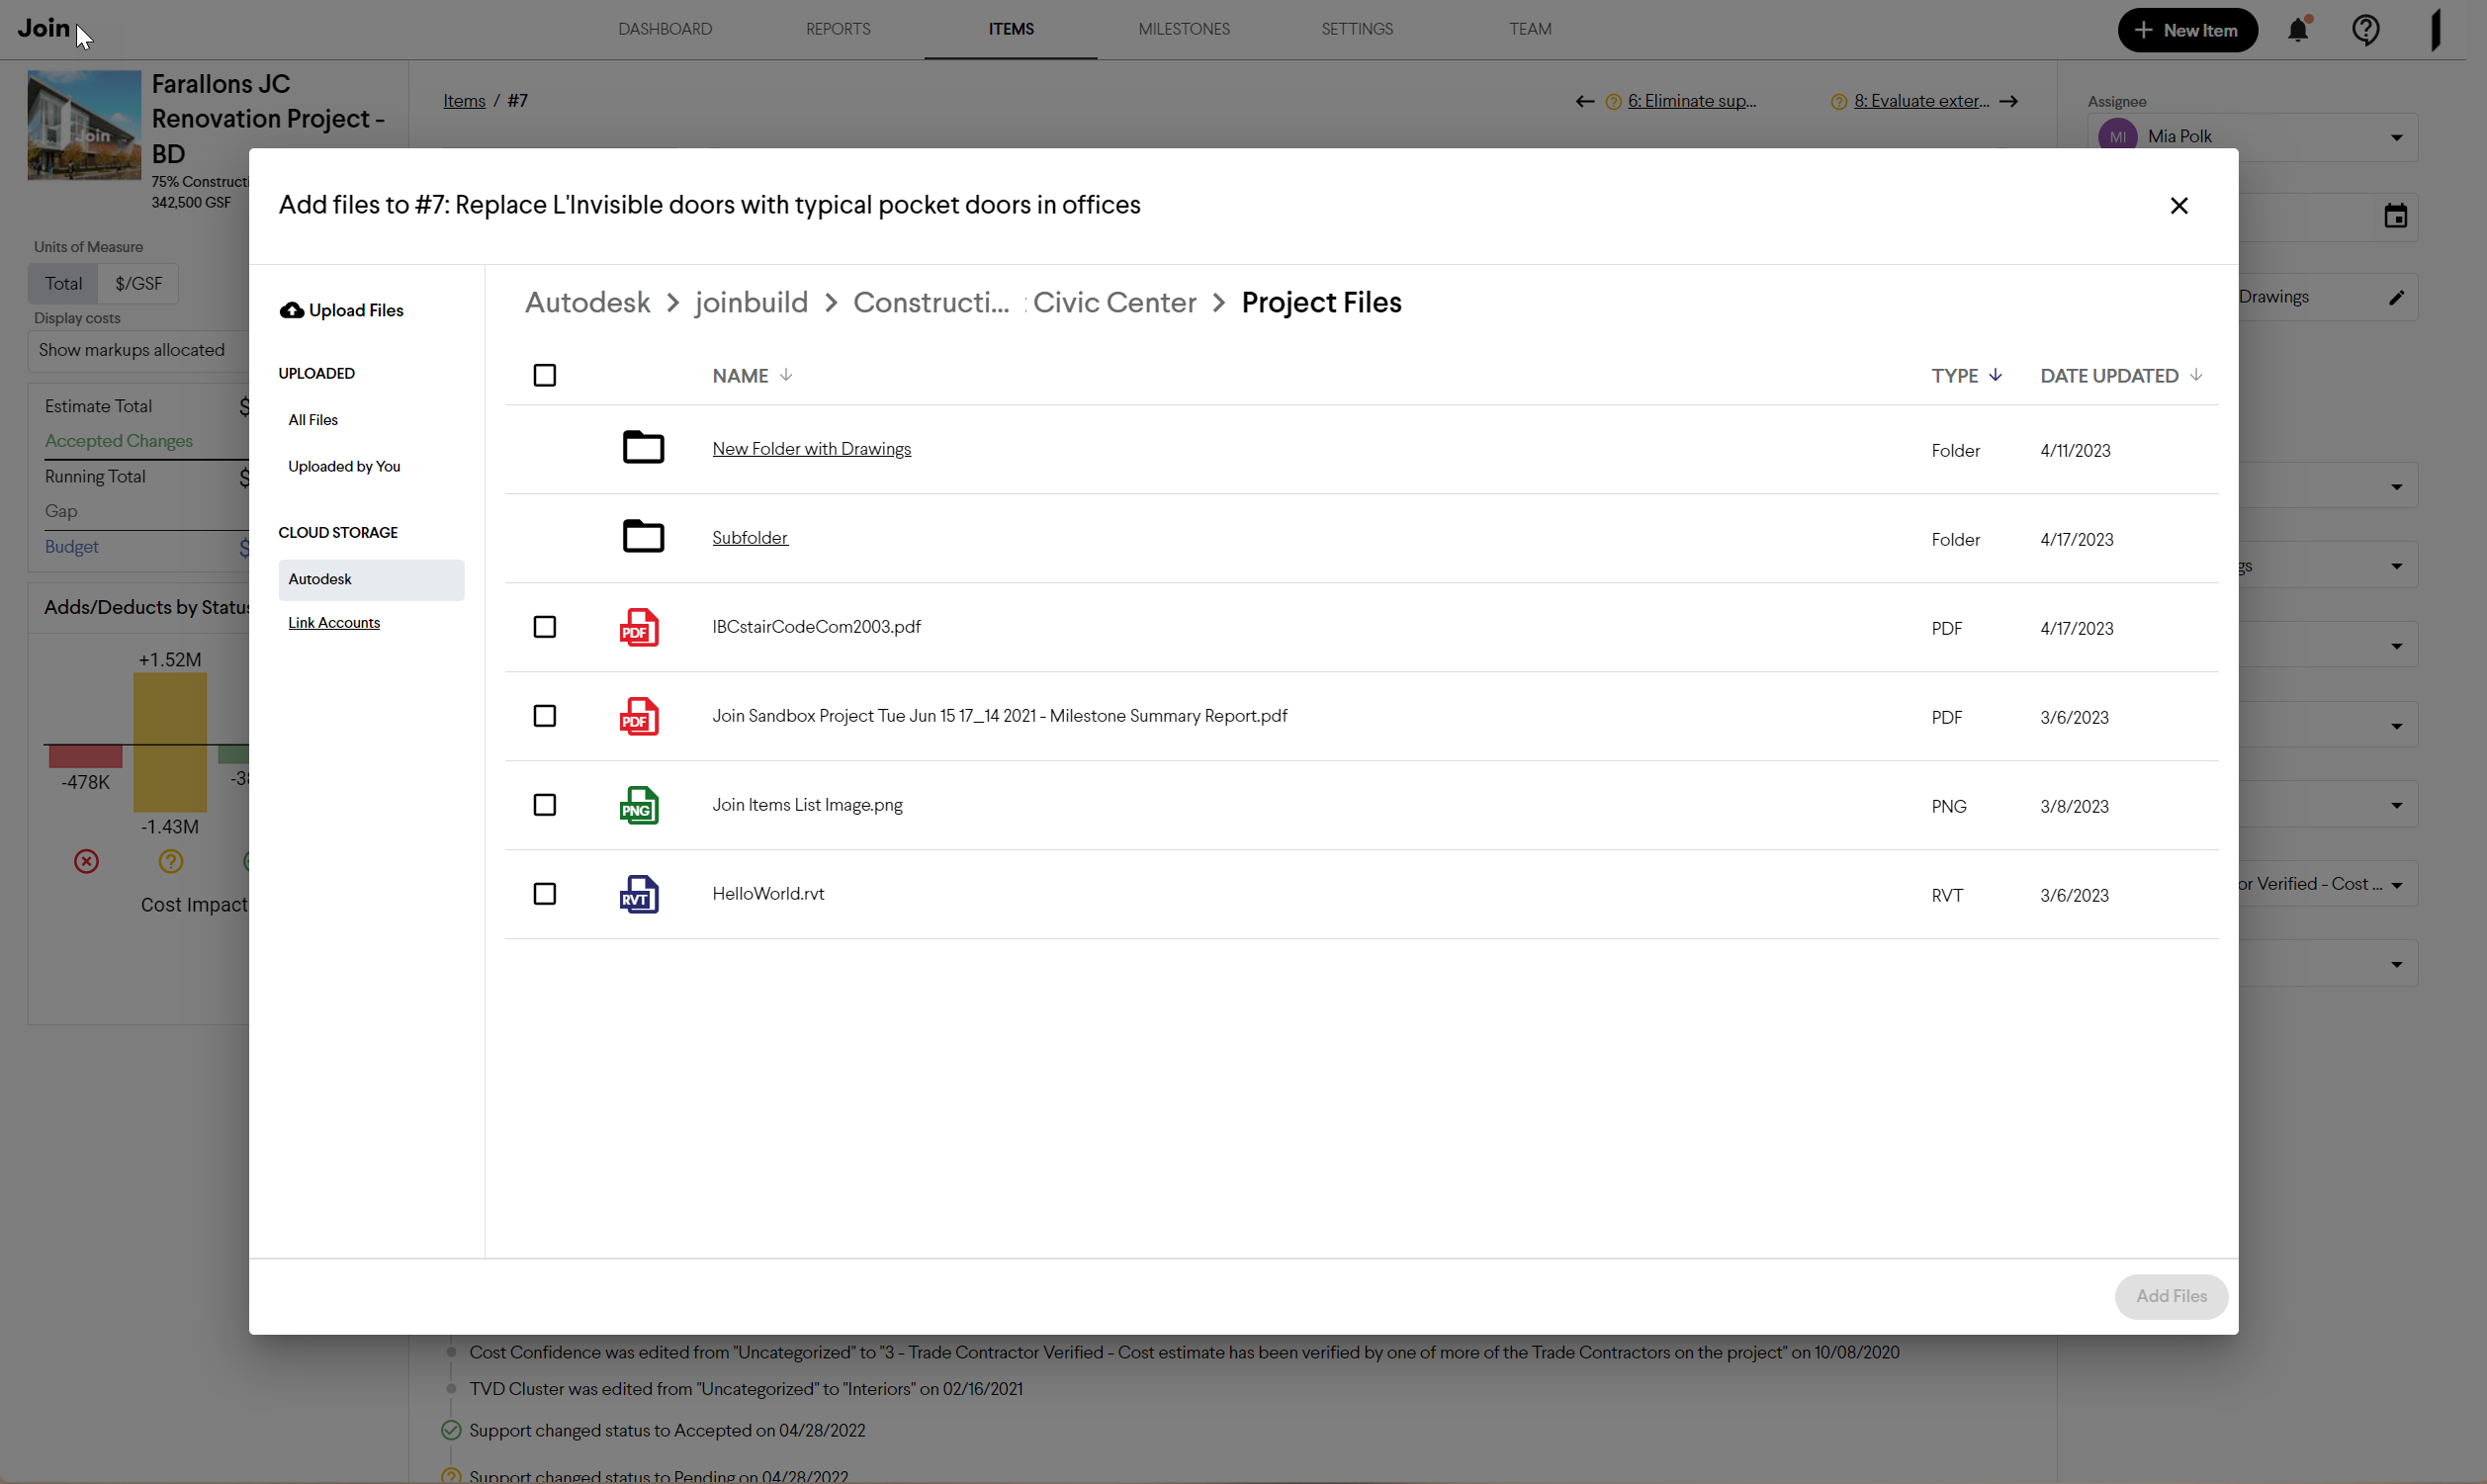Image resolution: width=2487 pixels, height=1484 pixels.
Task: Tick the select-all checkbox in the header
Action: pos(545,375)
